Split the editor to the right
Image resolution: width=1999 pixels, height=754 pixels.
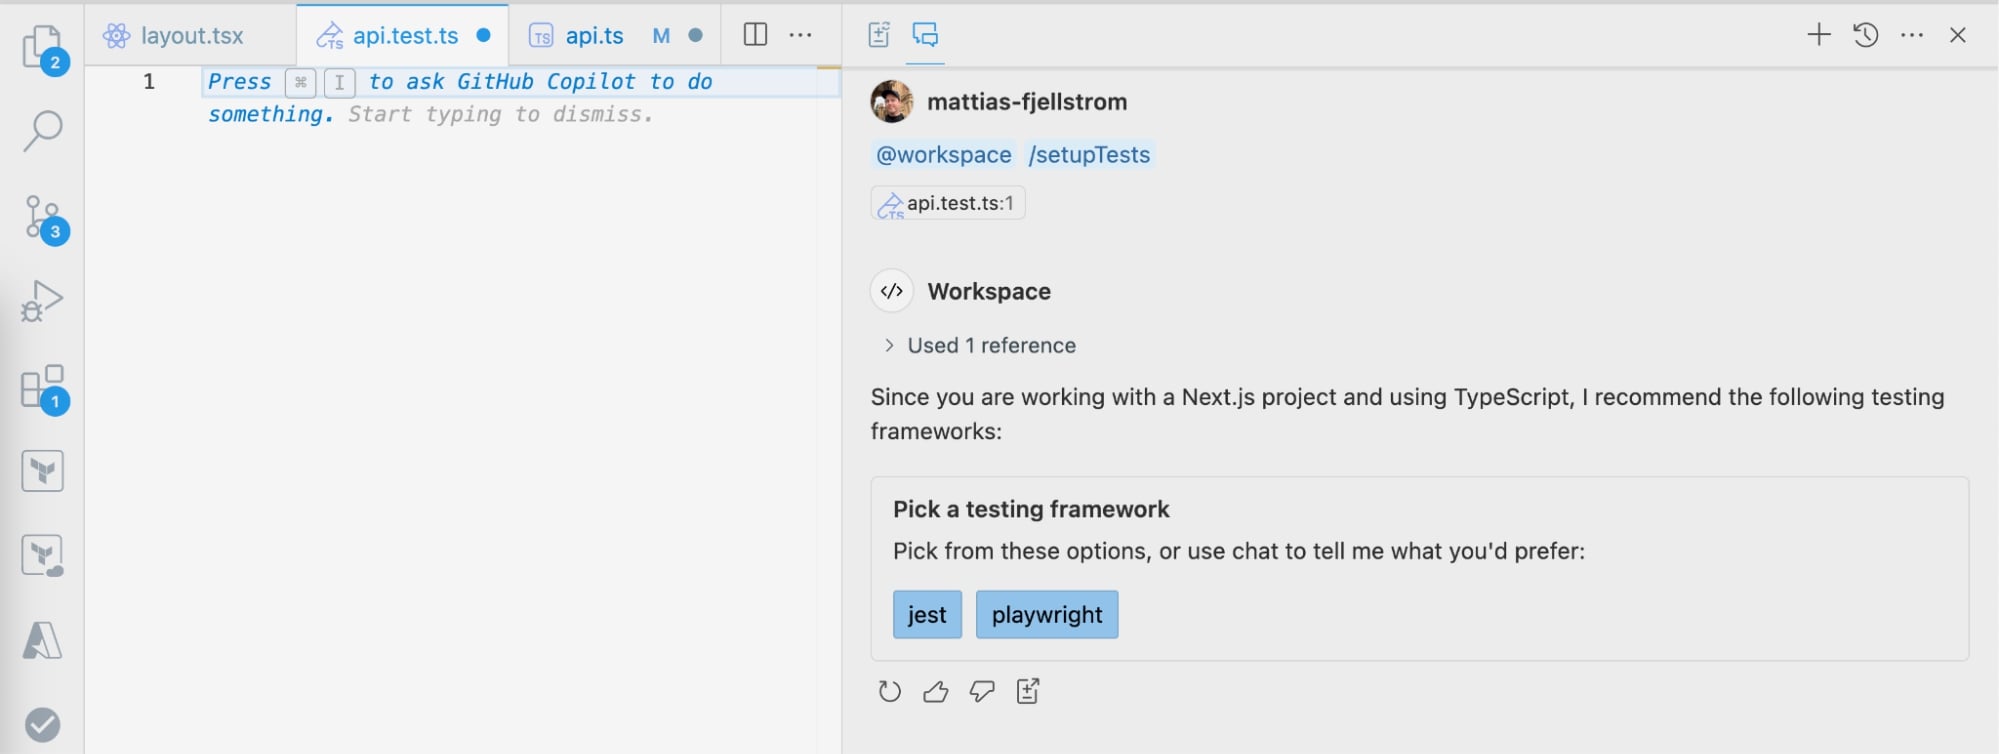point(755,36)
